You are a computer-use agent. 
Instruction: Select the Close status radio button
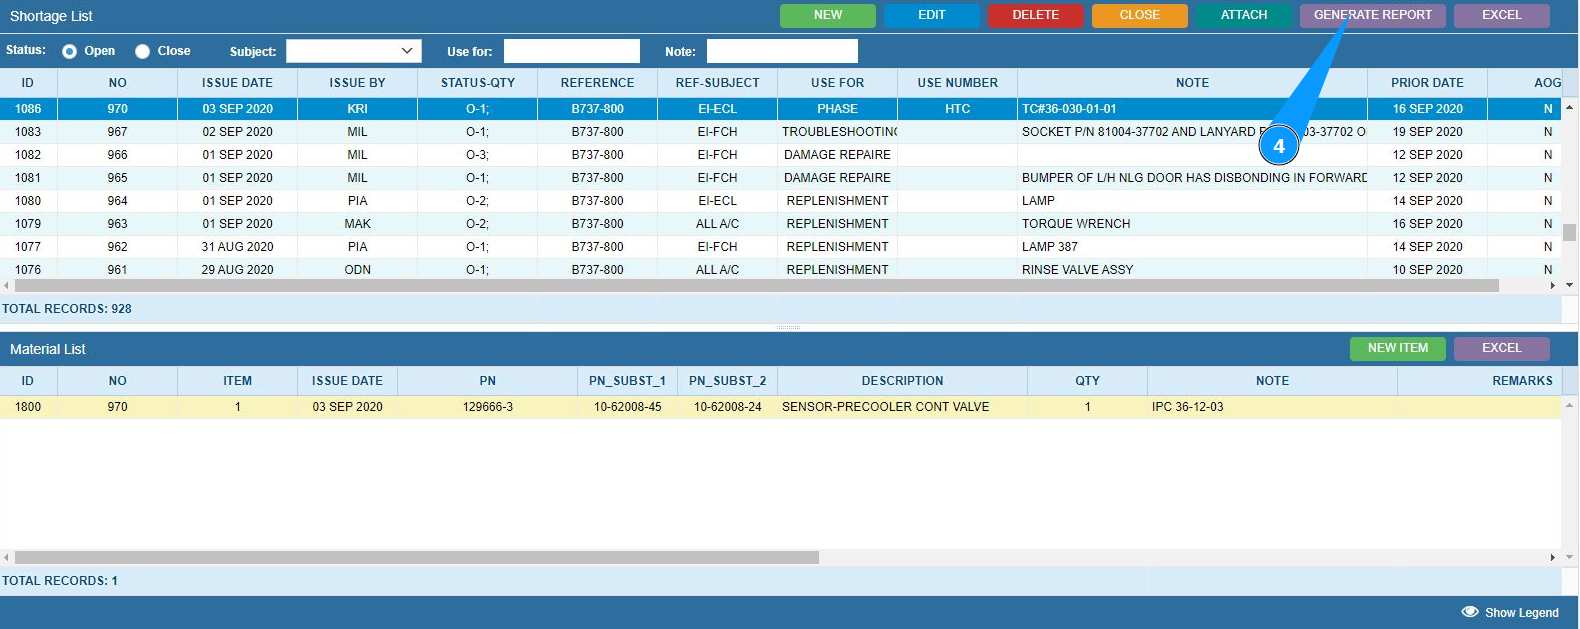[x=142, y=51]
